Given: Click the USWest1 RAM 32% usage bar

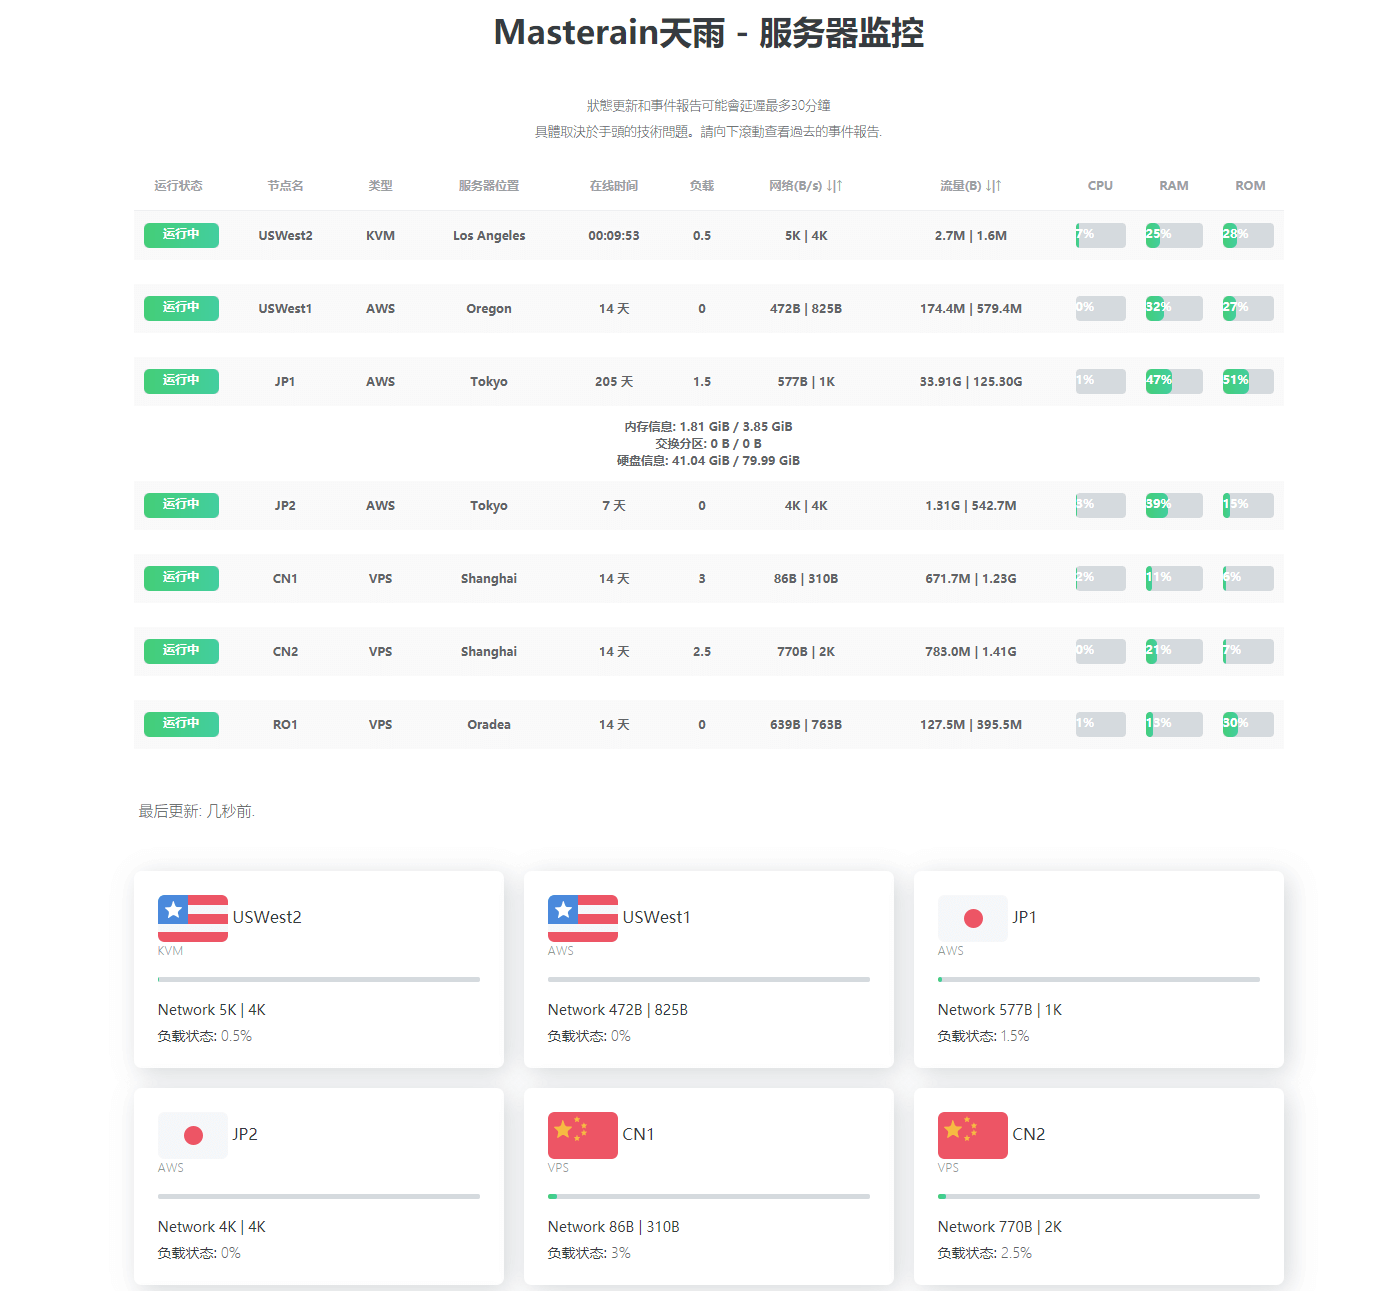Looking at the screenshot, I should pos(1173,308).
